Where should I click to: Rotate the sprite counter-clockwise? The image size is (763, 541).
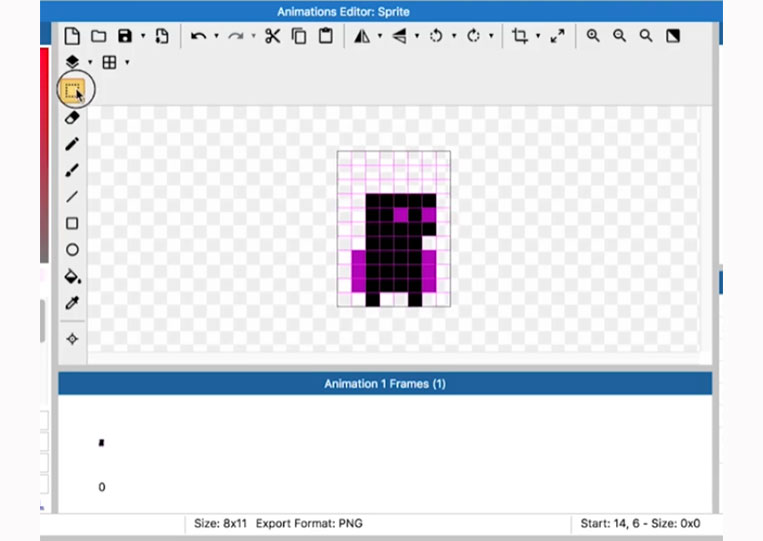coord(436,36)
